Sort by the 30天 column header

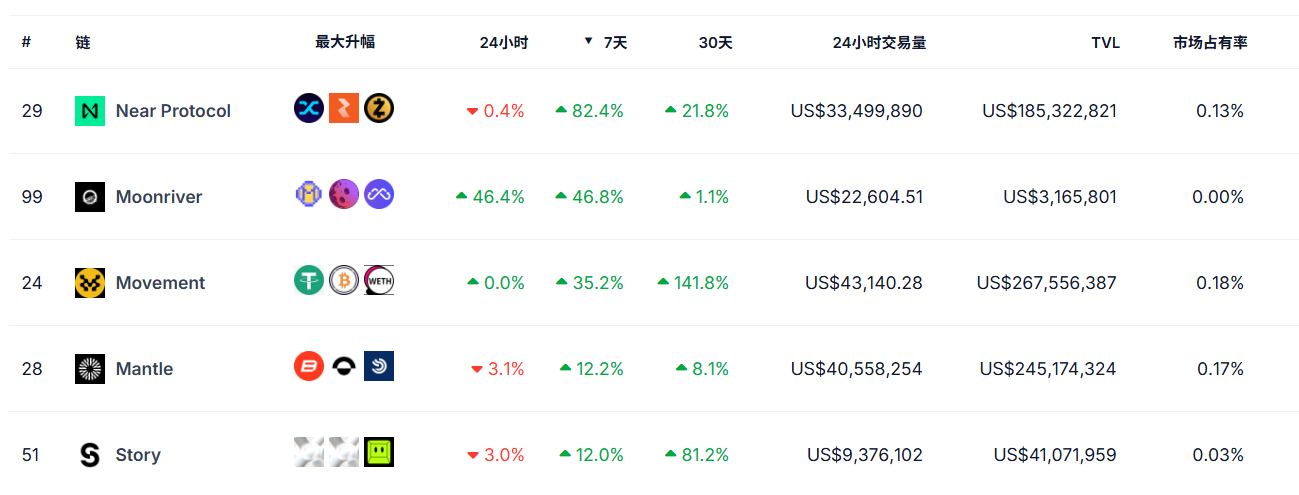(x=715, y=43)
